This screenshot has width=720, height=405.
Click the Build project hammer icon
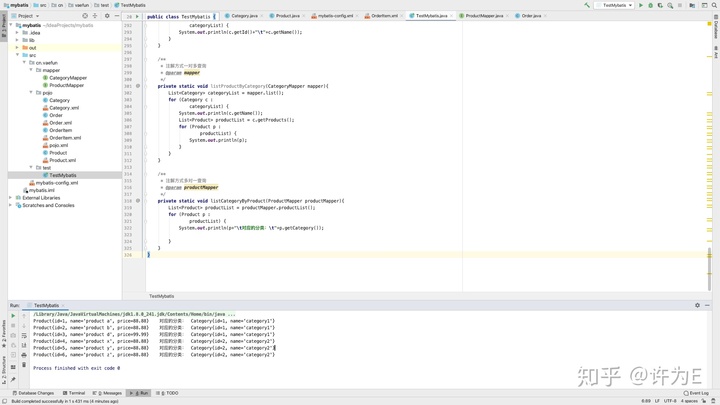(587, 5)
